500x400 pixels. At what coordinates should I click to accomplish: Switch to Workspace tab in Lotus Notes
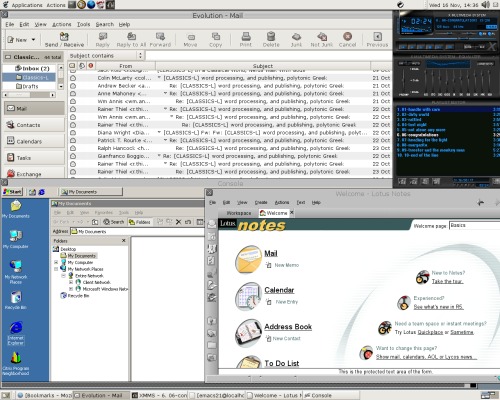click(x=239, y=213)
